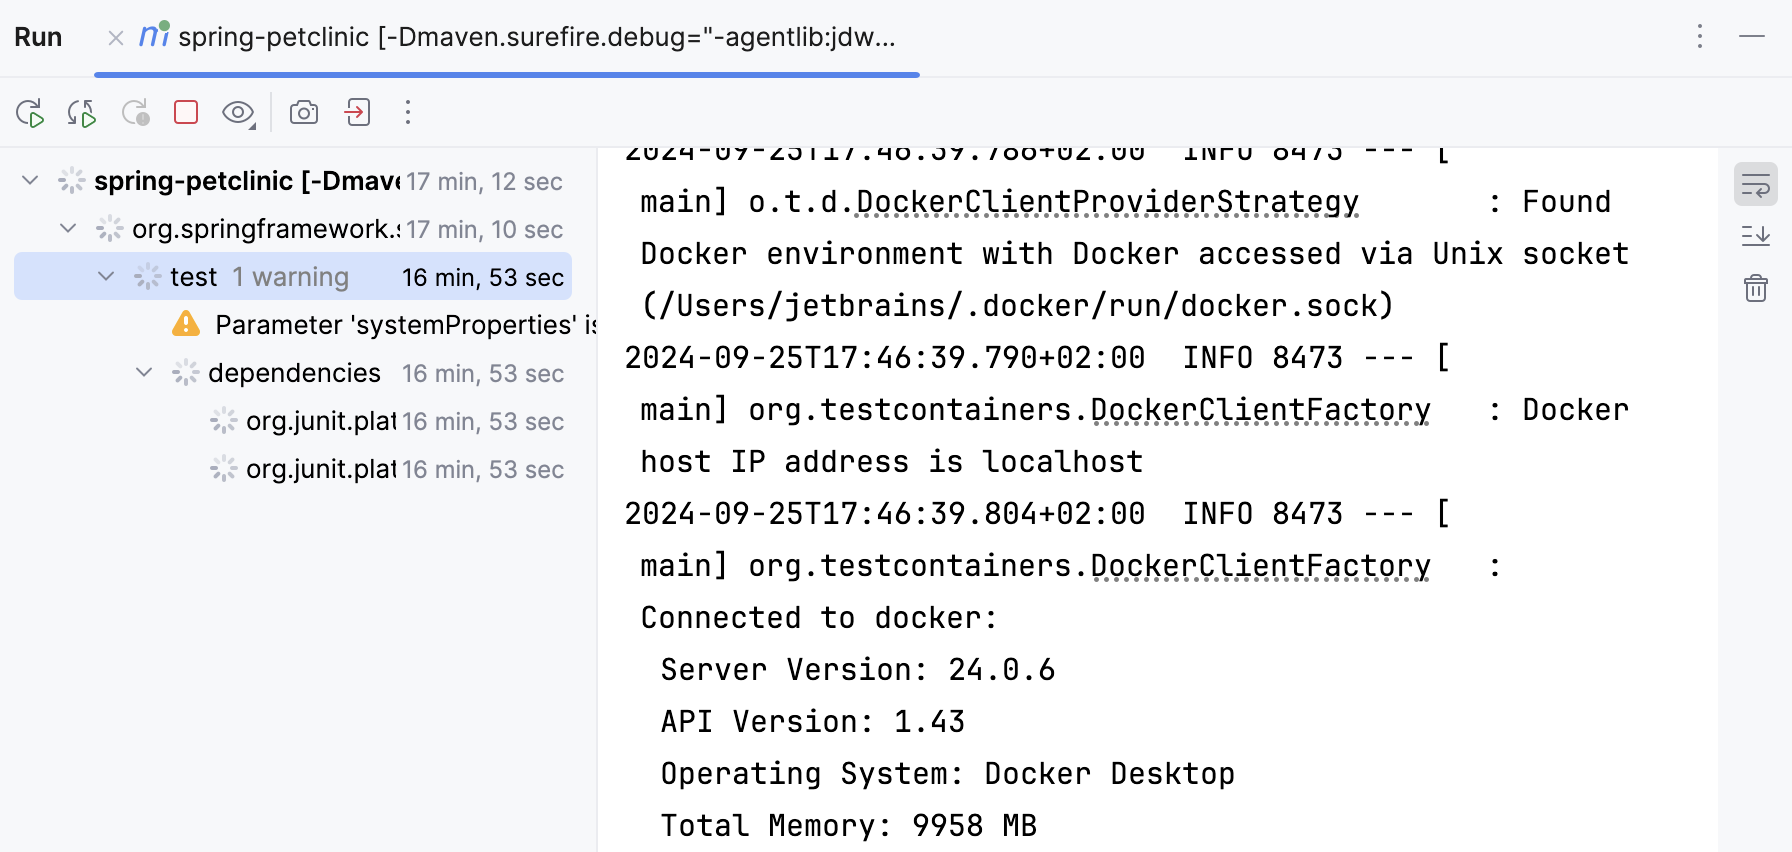This screenshot has width=1792, height=852.
Task: Close the spring-petclinic run tab
Action: 116,38
